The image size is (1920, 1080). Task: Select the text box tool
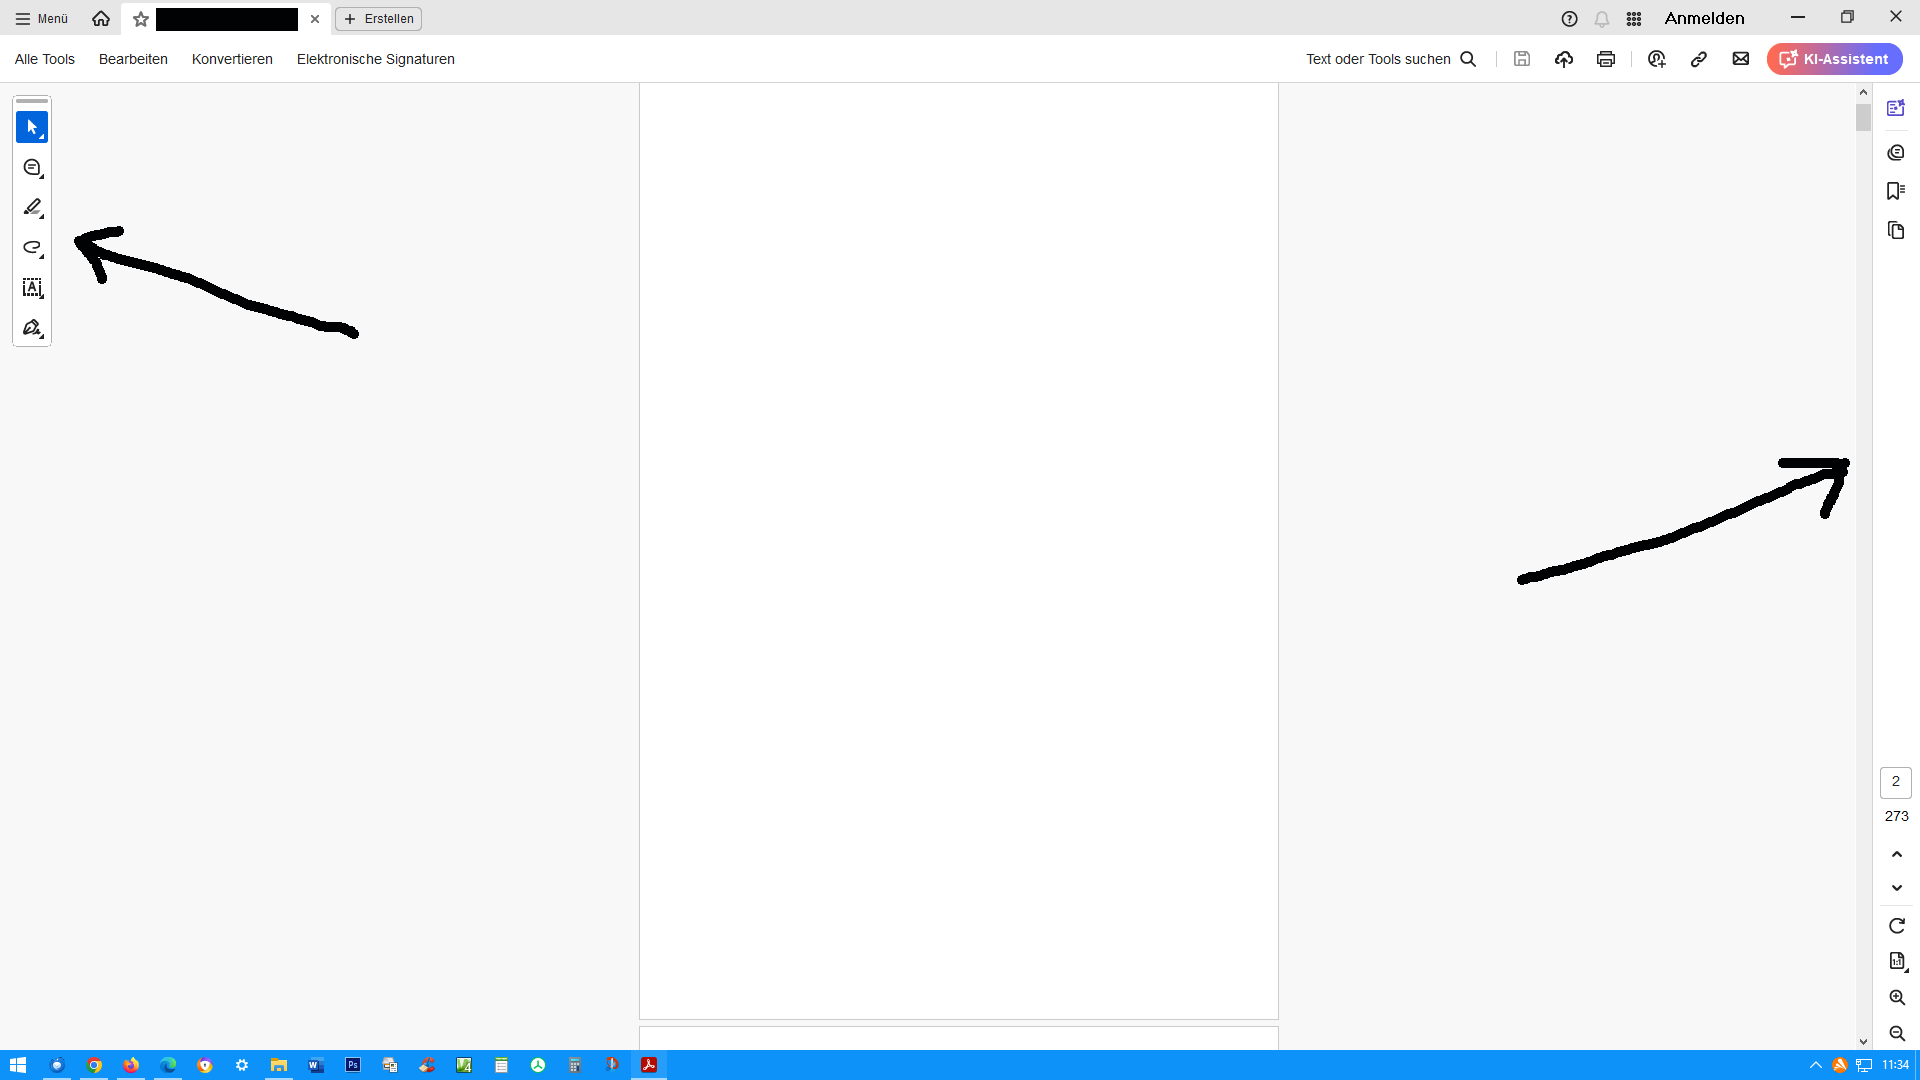point(32,288)
